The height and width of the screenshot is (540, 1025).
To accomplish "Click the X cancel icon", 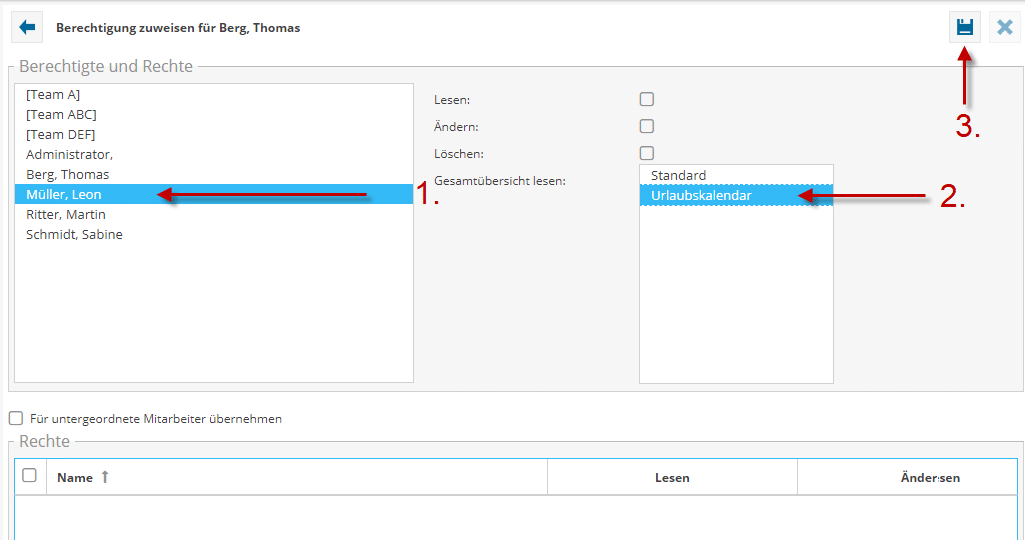I will [1004, 28].
